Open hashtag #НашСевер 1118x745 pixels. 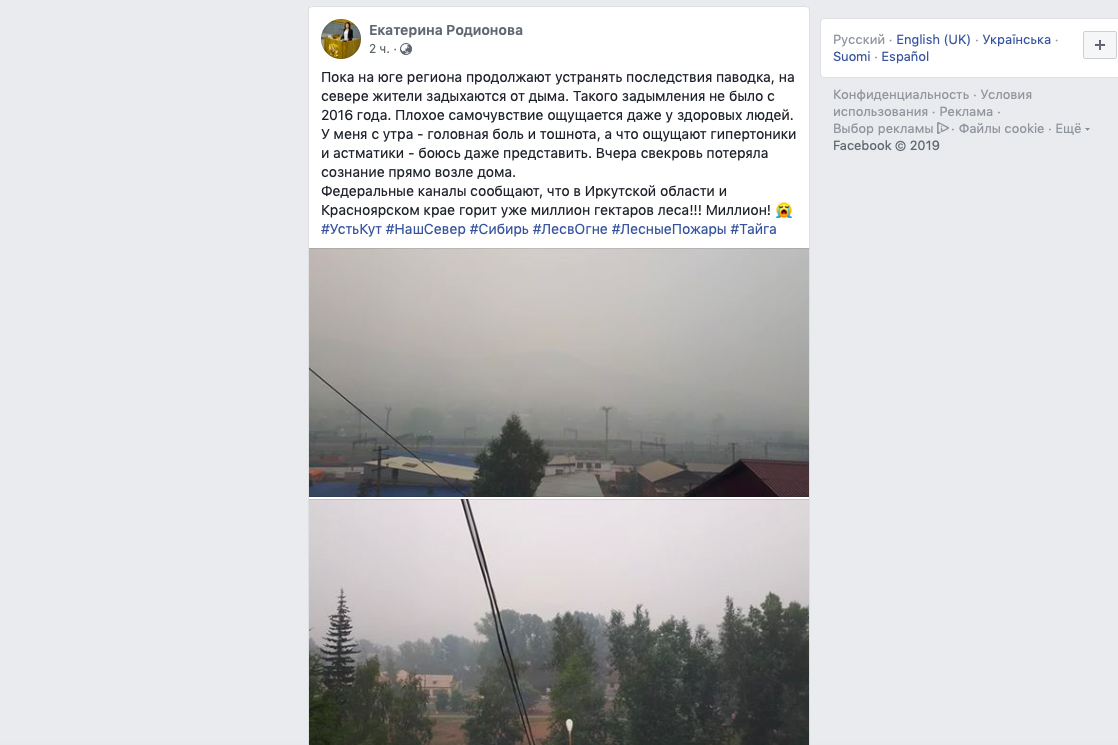click(x=426, y=230)
